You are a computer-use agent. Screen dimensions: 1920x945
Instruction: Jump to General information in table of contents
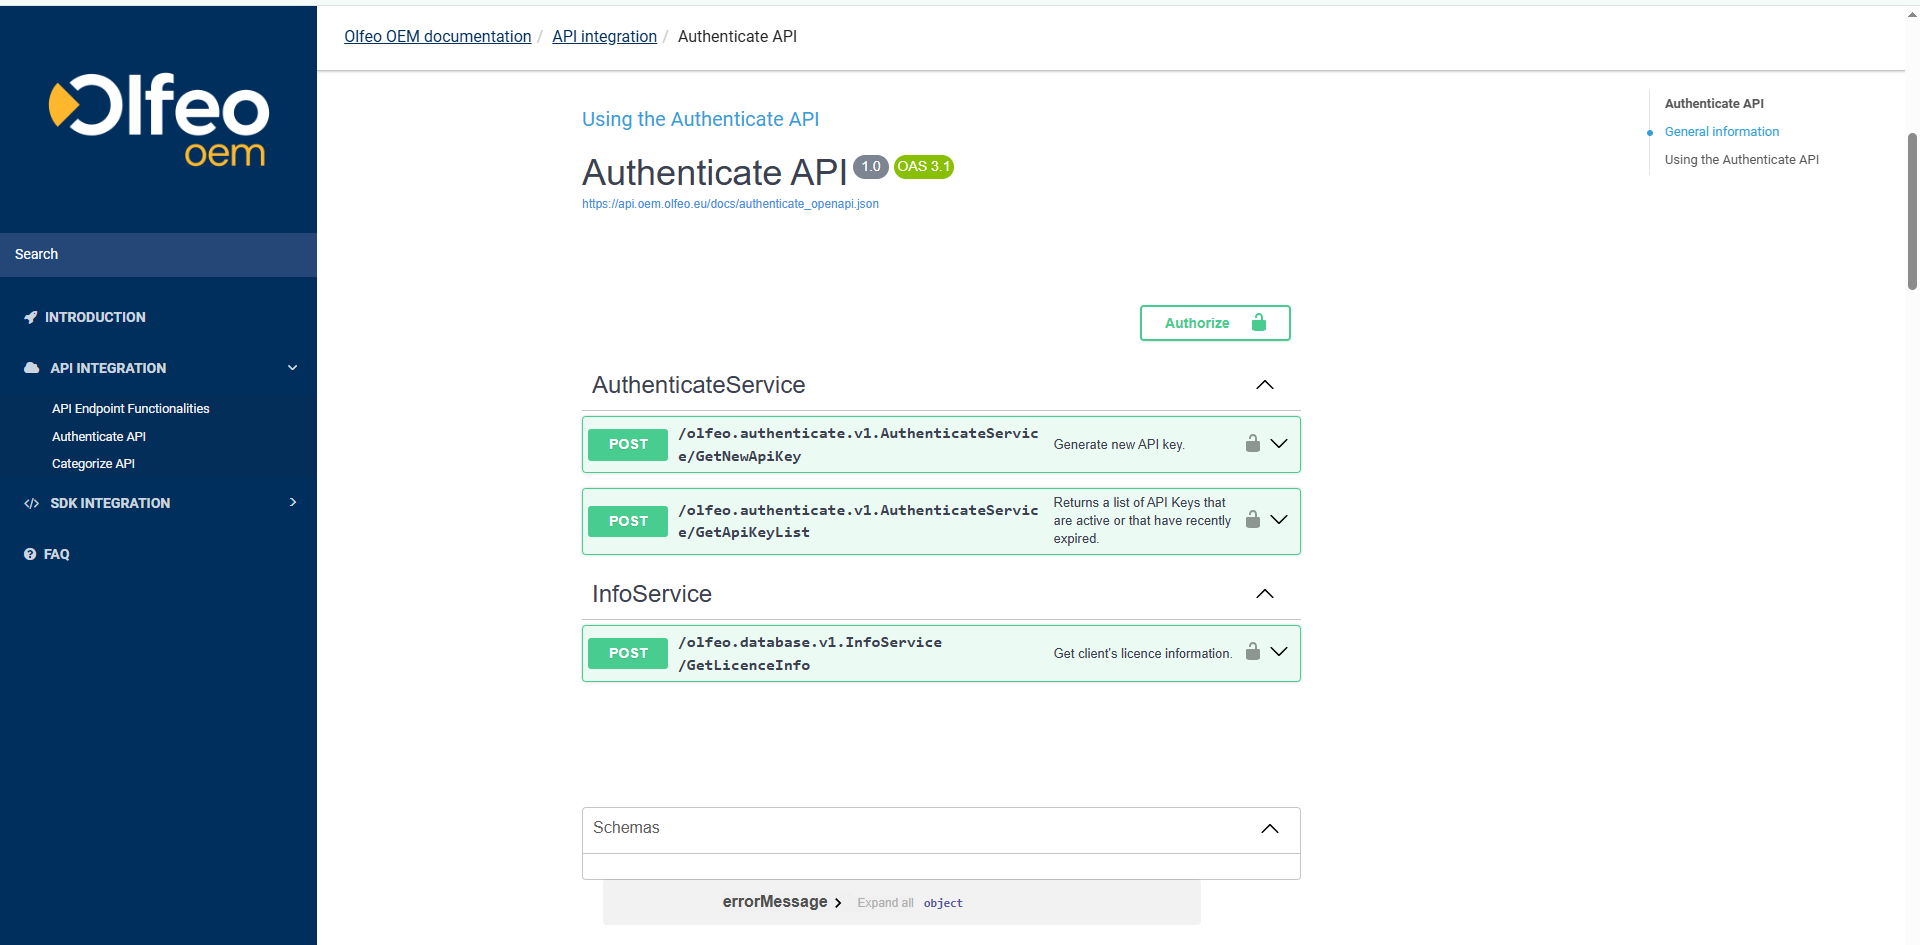pyautogui.click(x=1722, y=132)
